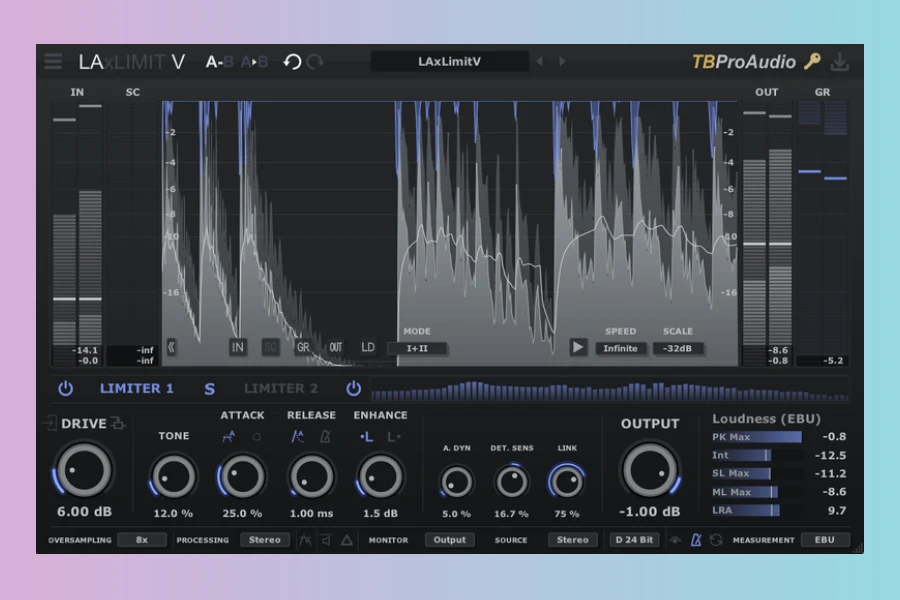Click the speaker icon in bottom bar

pos(326,540)
